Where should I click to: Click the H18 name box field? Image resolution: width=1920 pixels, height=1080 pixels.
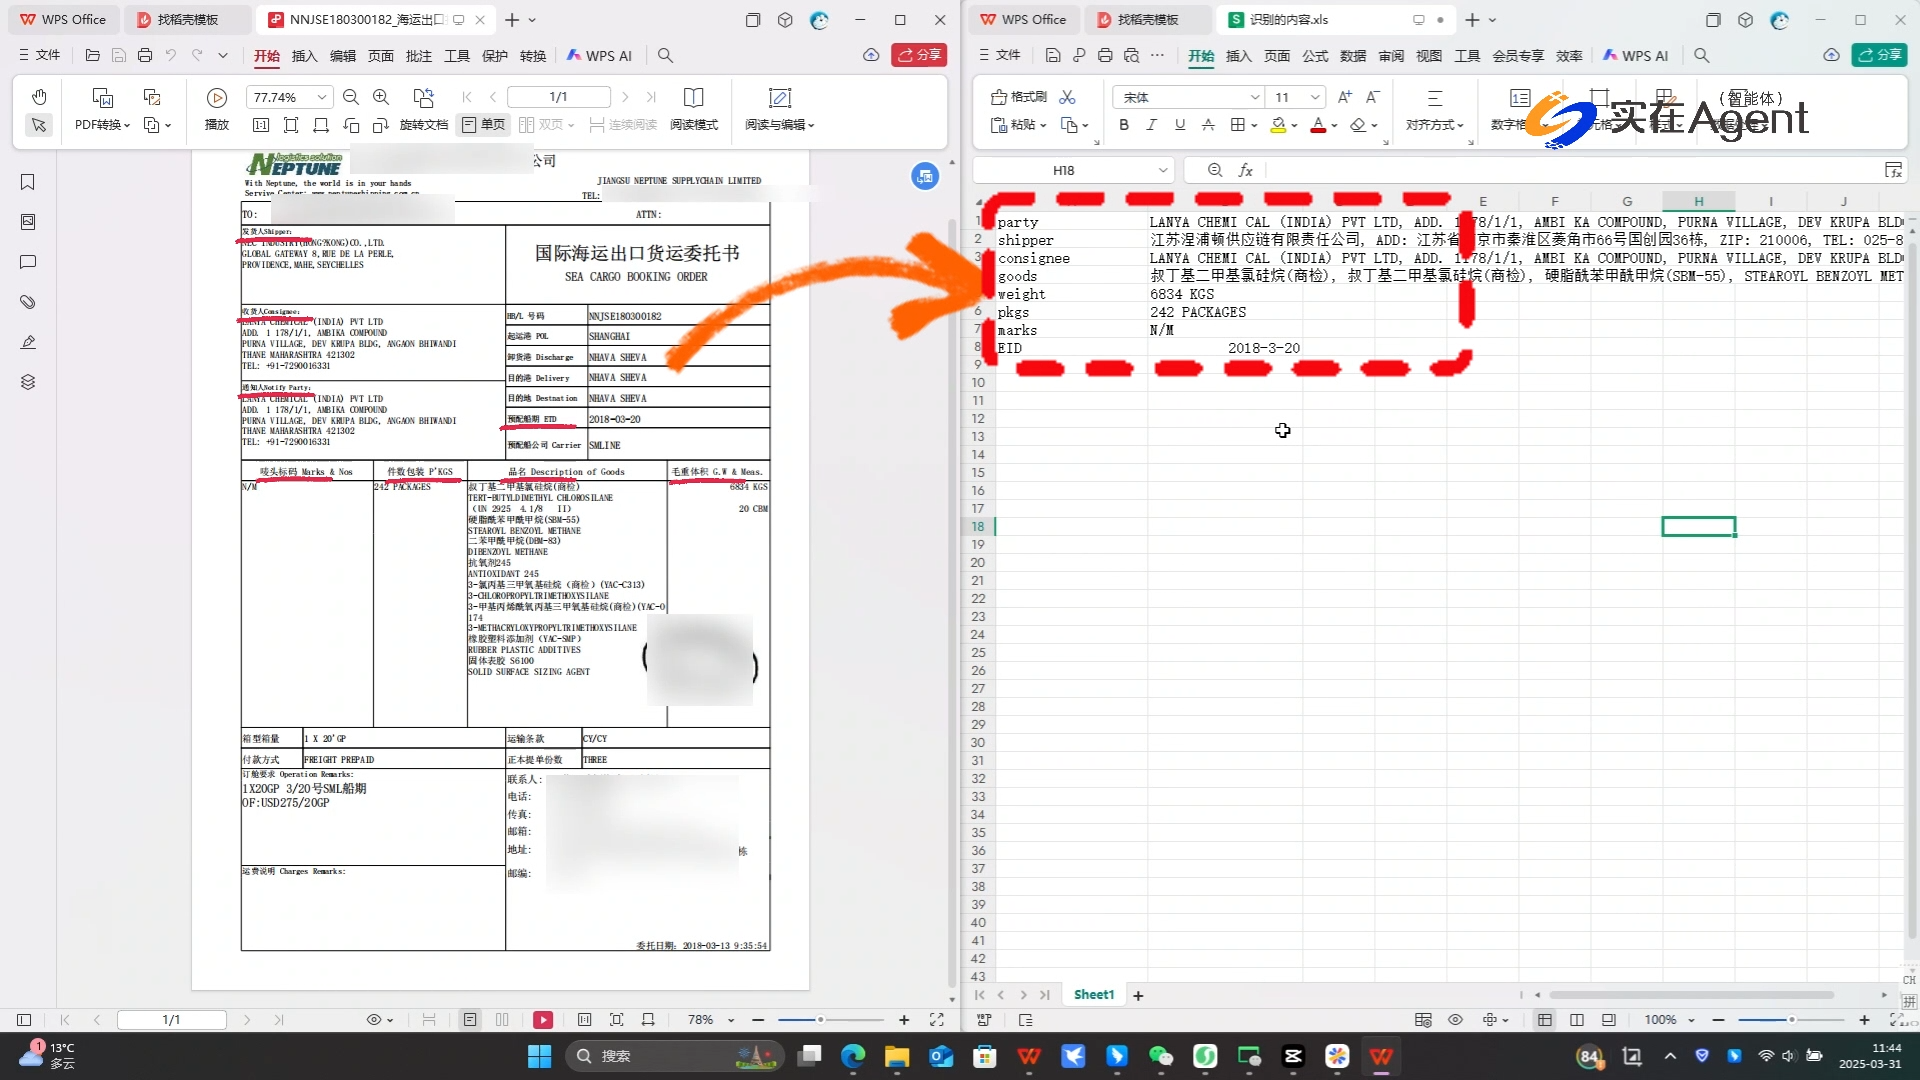click(x=1063, y=170)
